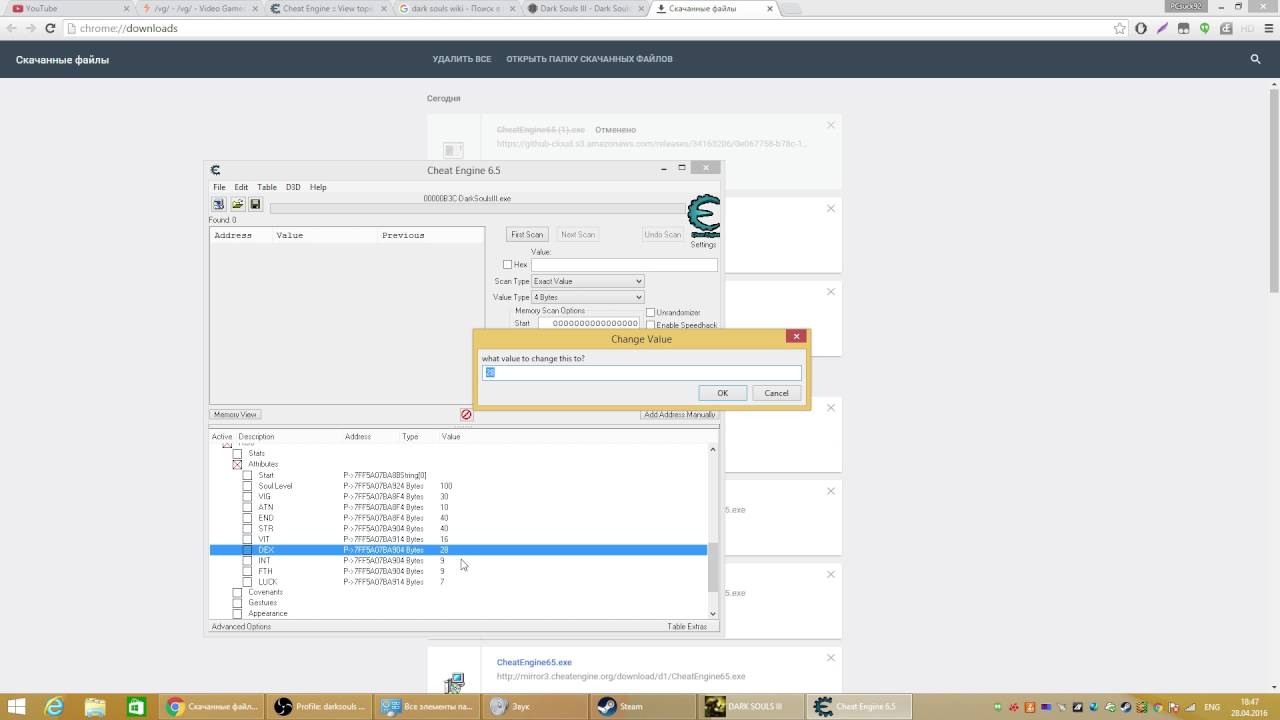Viewport: 1280px width, 720px height.
Task: Enable Speedhack checkbox
Action: 650,325
